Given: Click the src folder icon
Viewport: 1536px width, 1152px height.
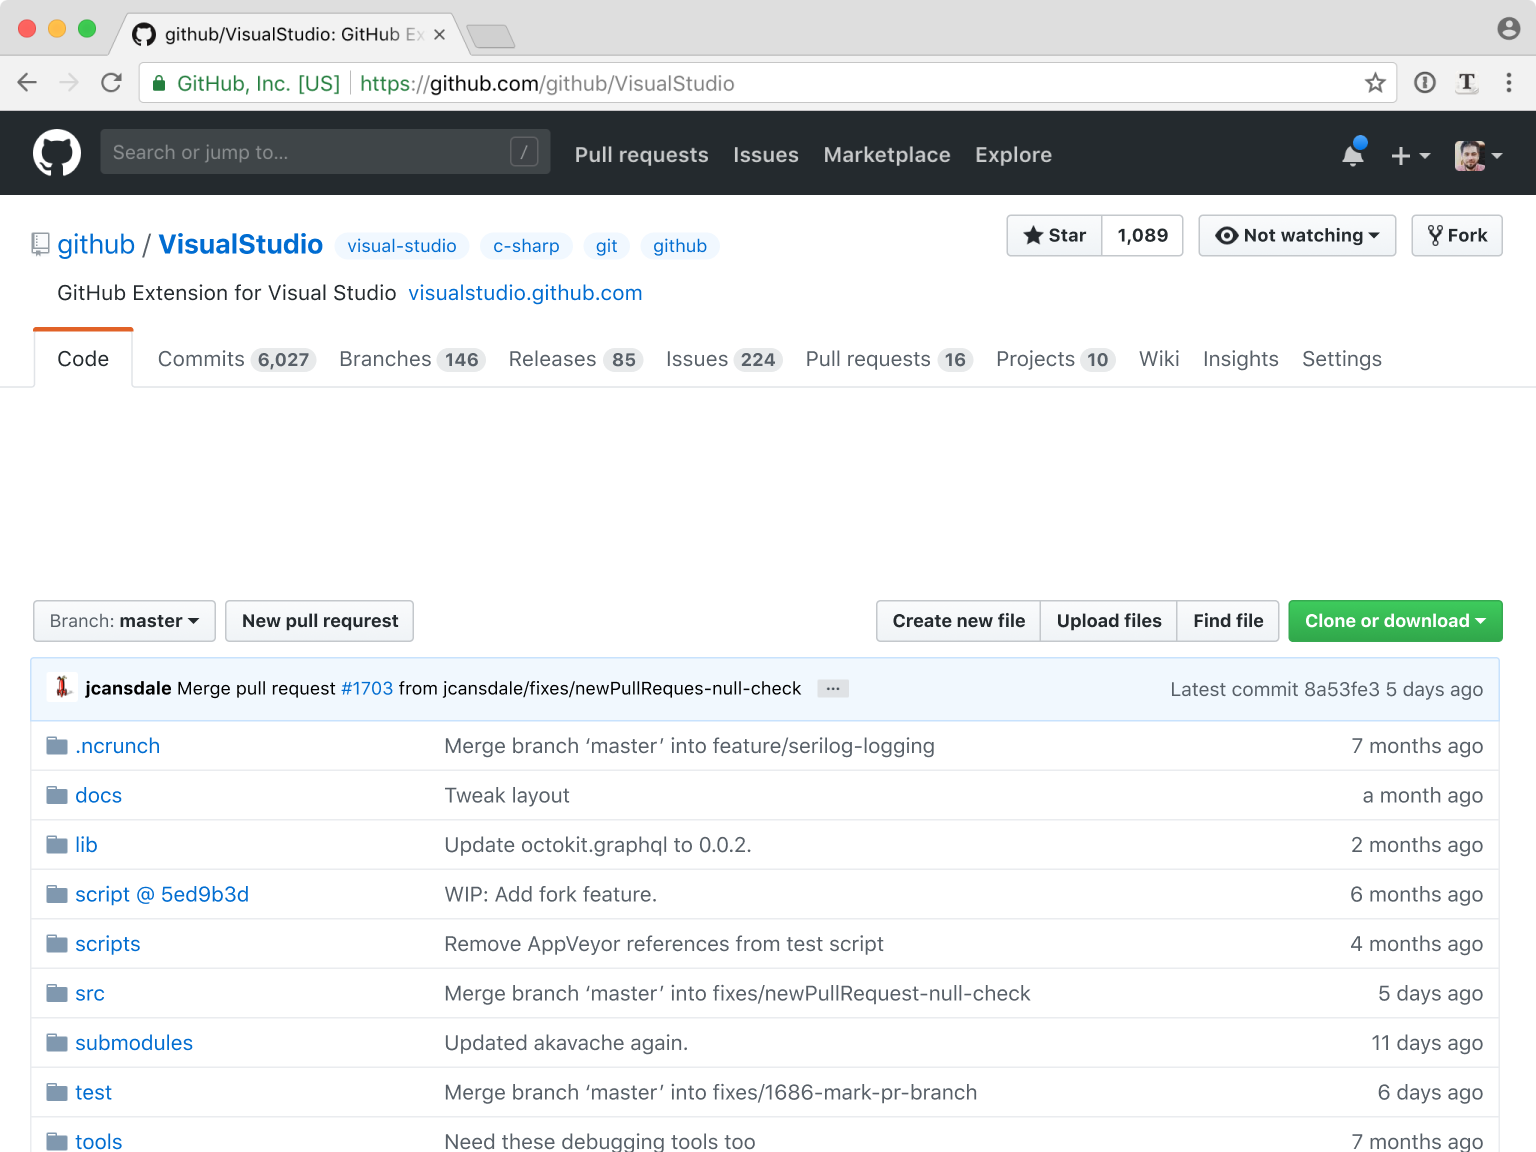Looking at the screenshot, I should point(57,993).
